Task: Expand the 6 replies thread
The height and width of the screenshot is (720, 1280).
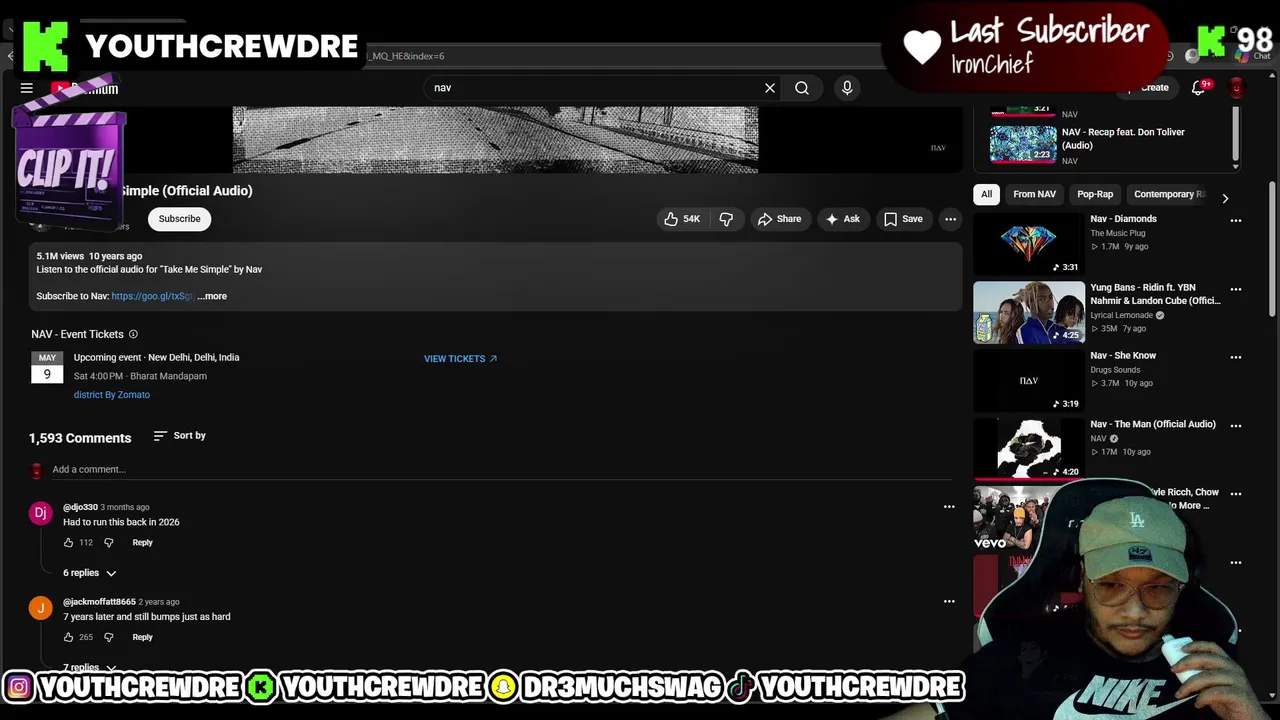Action: pyautogui.click(x=90, y=573)
